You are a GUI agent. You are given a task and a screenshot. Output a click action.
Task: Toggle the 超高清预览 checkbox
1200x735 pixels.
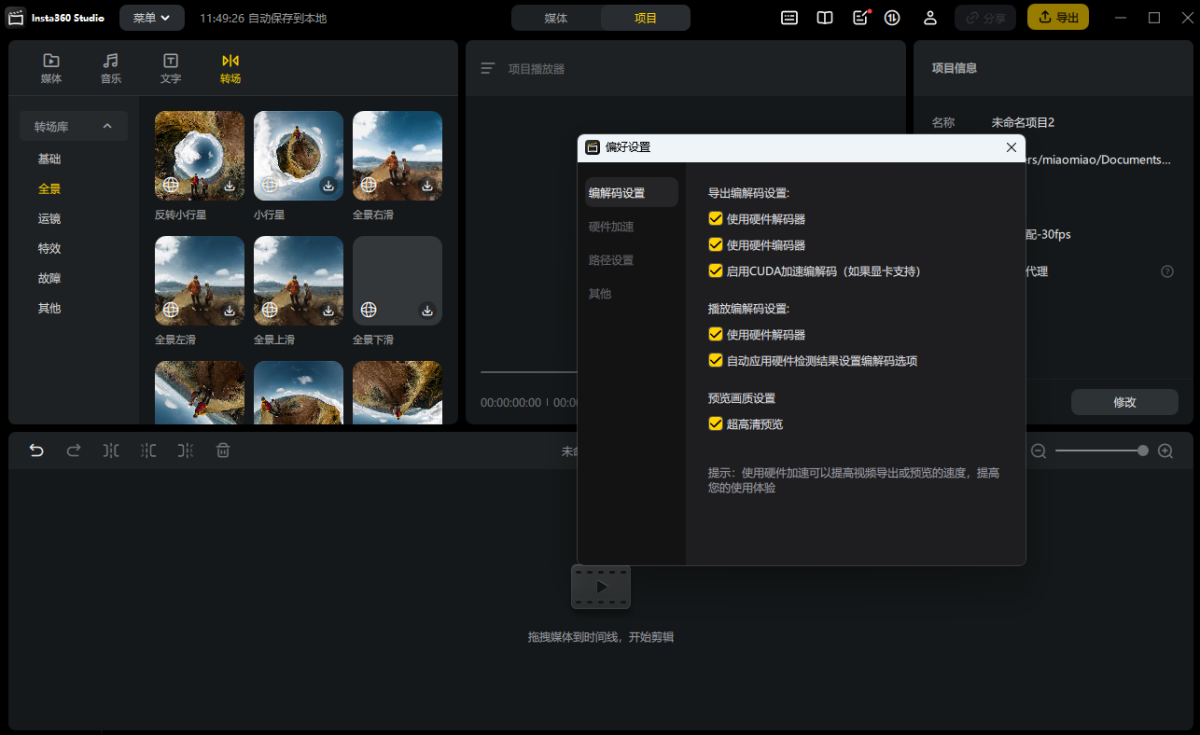point(715,424)
